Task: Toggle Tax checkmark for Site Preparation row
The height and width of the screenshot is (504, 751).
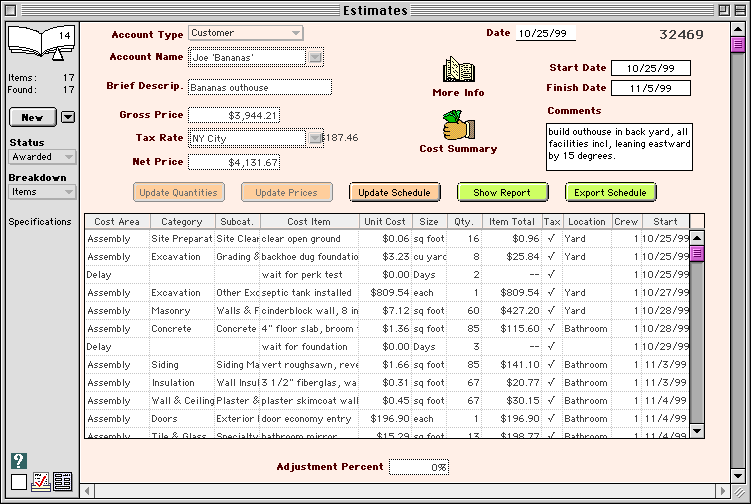Action: pyautogui.click(x=552, y=239)
